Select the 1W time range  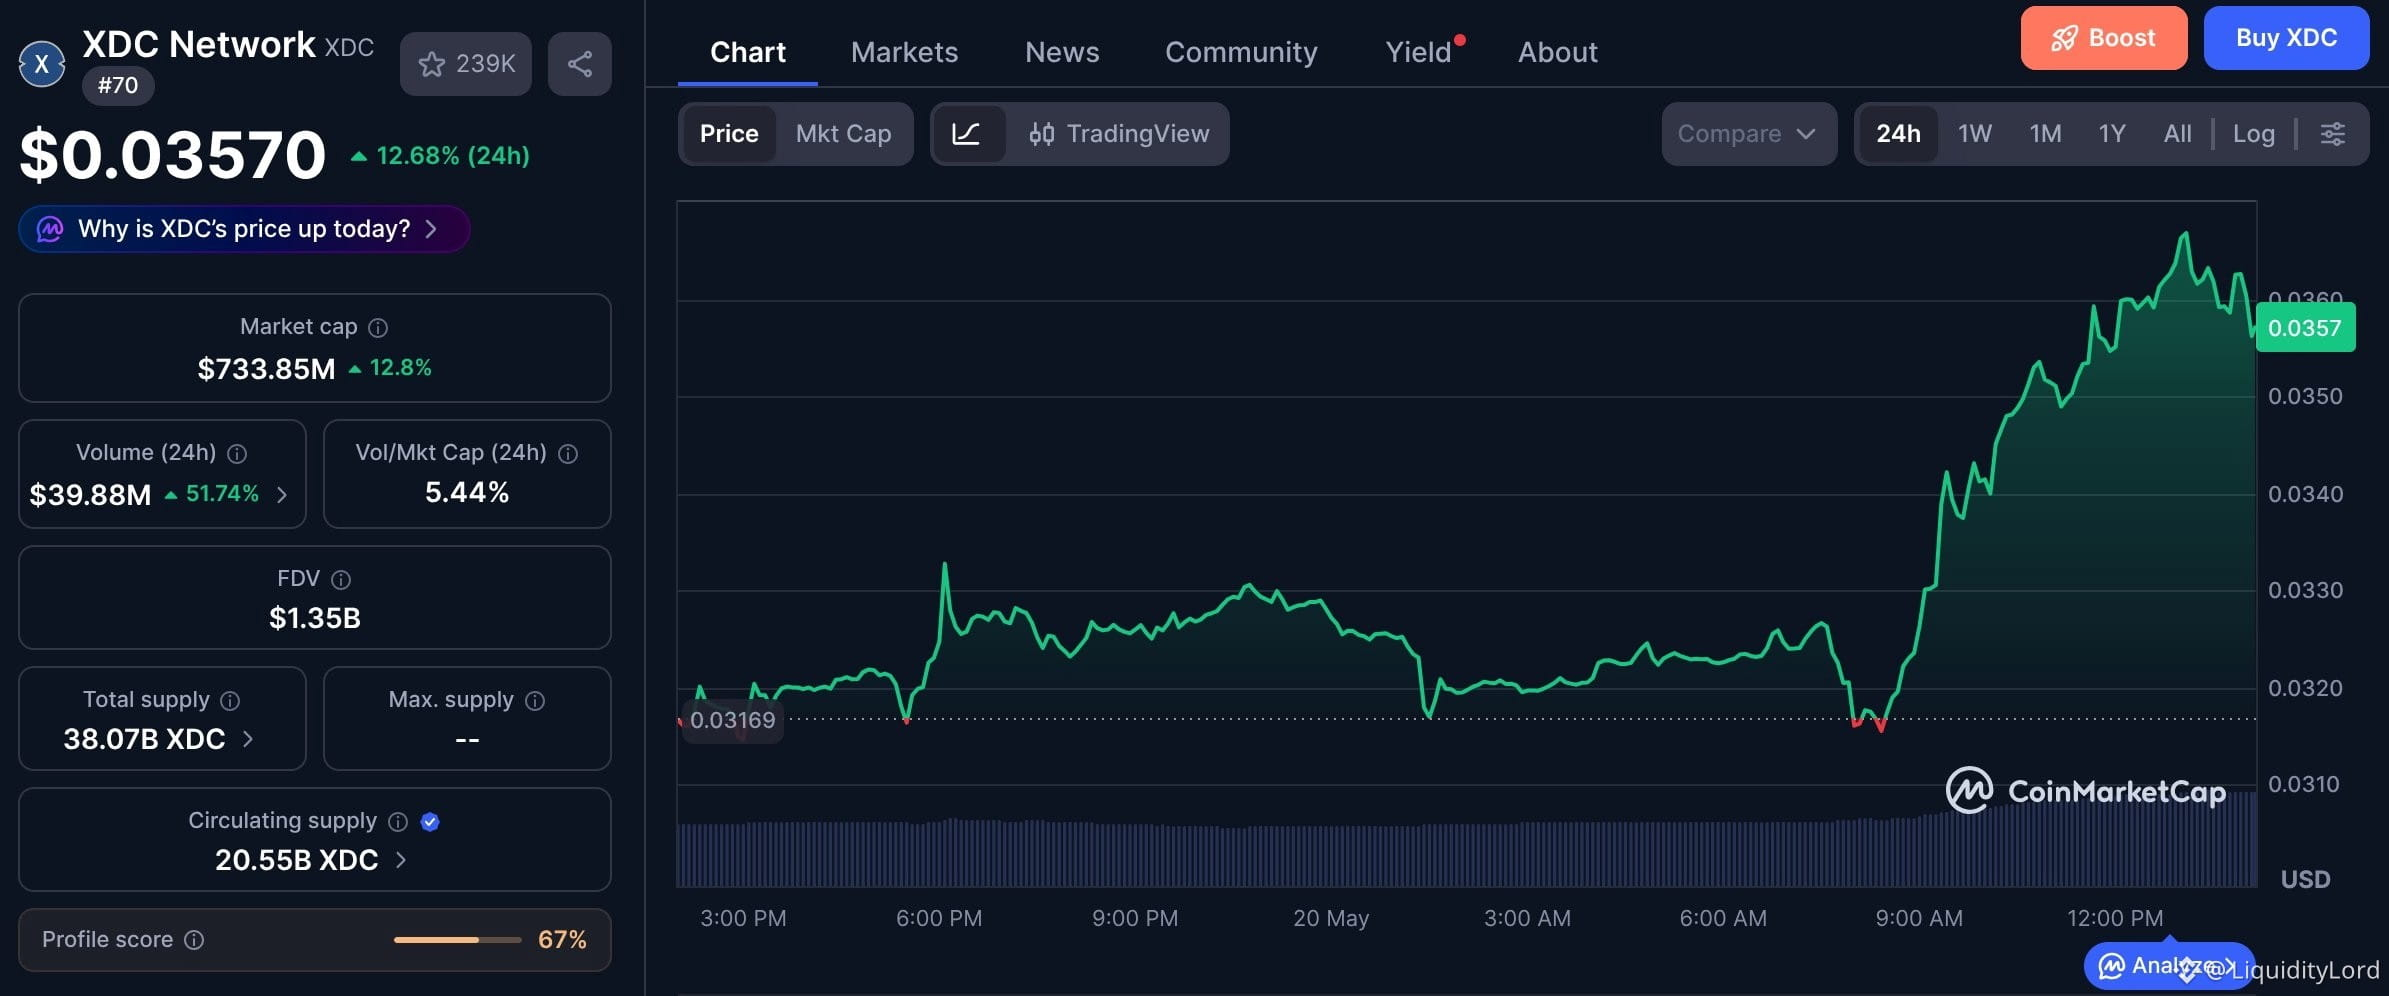pyautogui.click(x=1975, y=134)
